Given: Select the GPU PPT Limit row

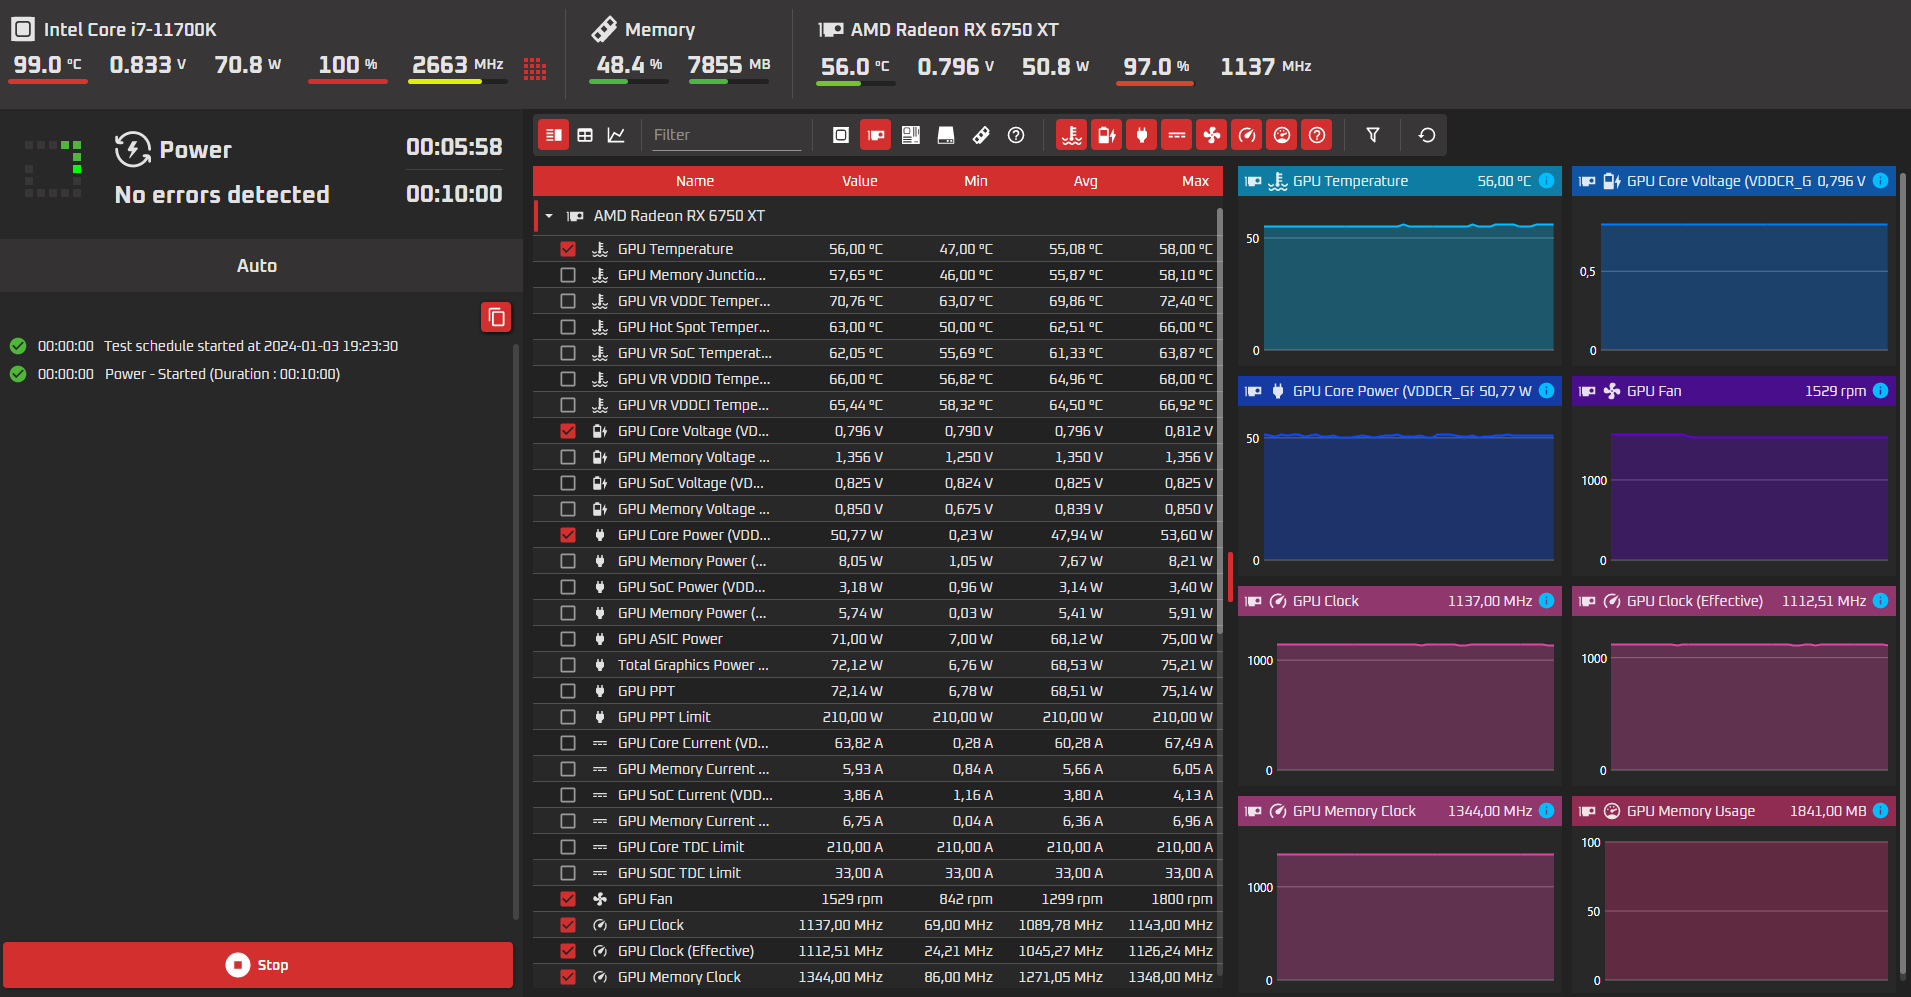Looking at the screenshot, I should 876,717.
